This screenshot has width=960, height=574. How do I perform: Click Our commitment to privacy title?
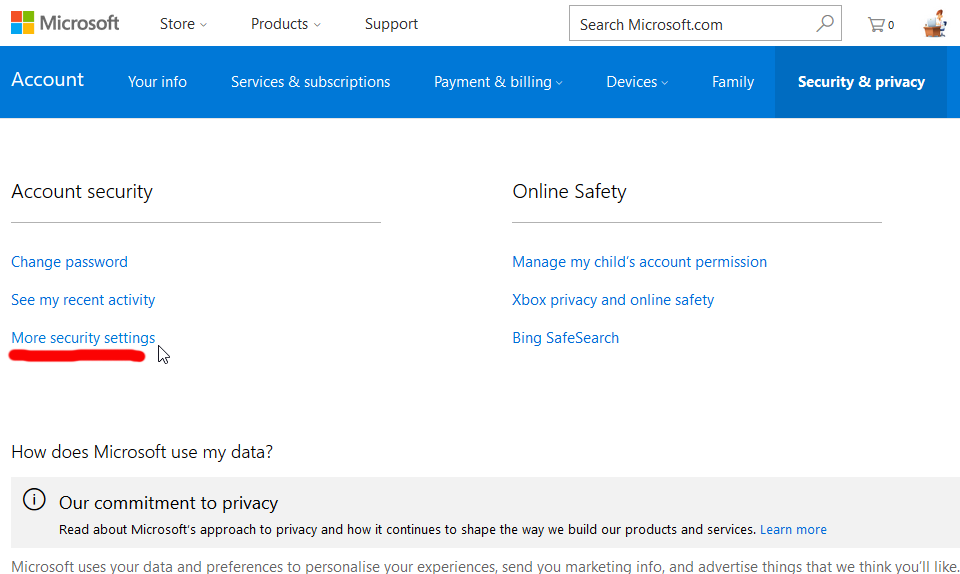pyautogui.click(x=168, y=503)
